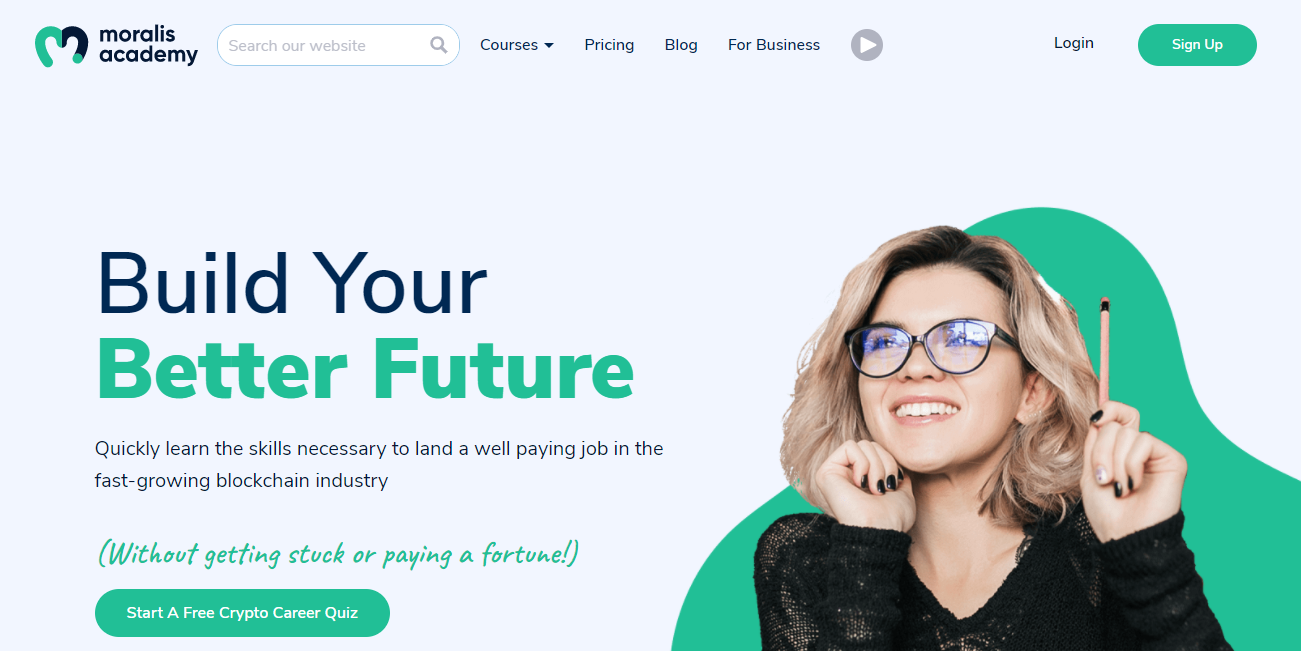This screenshot has width=1301, height=651.
Task: Click the green Better Future heading
Action: click(365, 369)
